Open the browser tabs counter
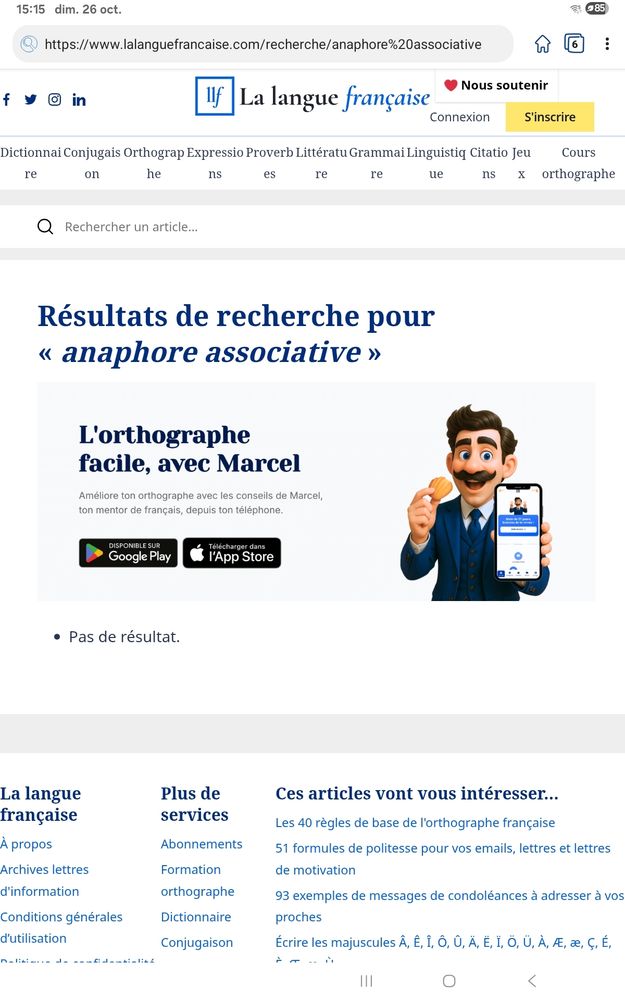 click(x=575, y=43)
